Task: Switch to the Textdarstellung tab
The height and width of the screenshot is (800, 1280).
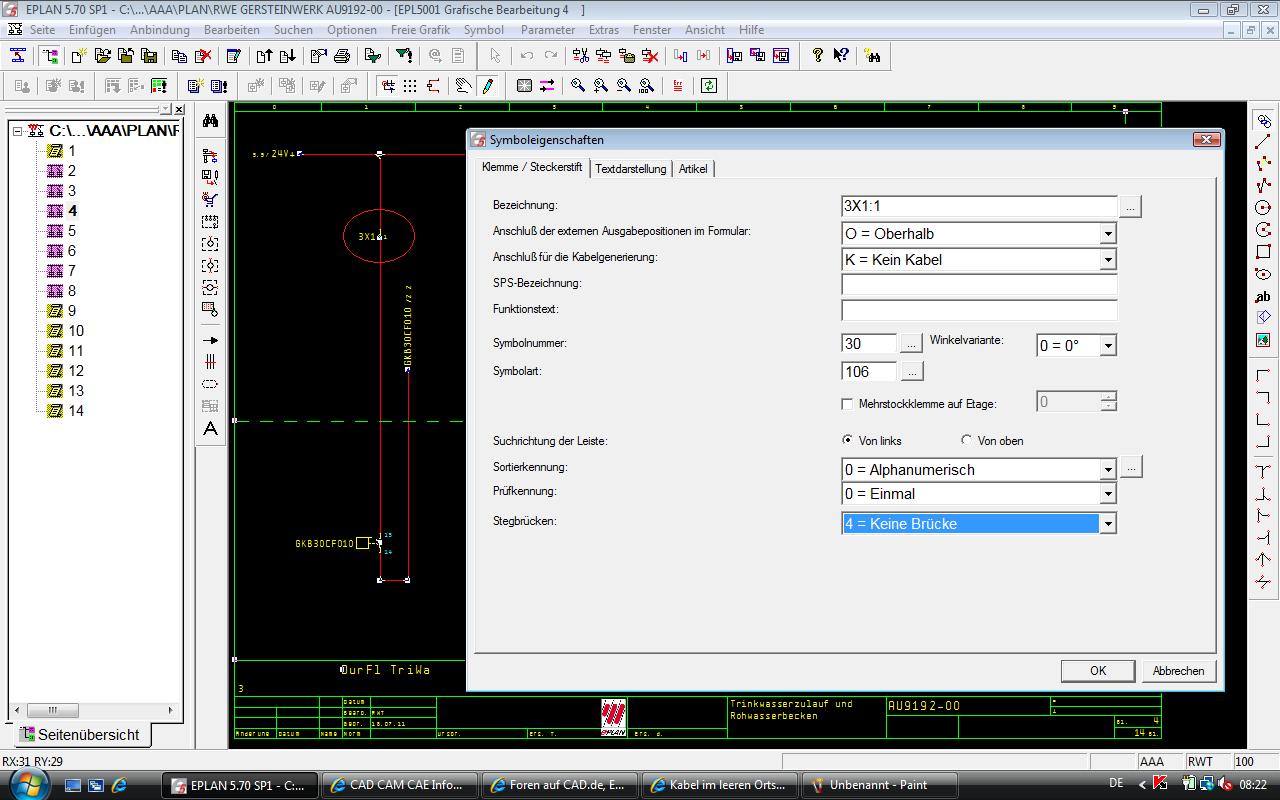Action: click(x=631, y=169)
